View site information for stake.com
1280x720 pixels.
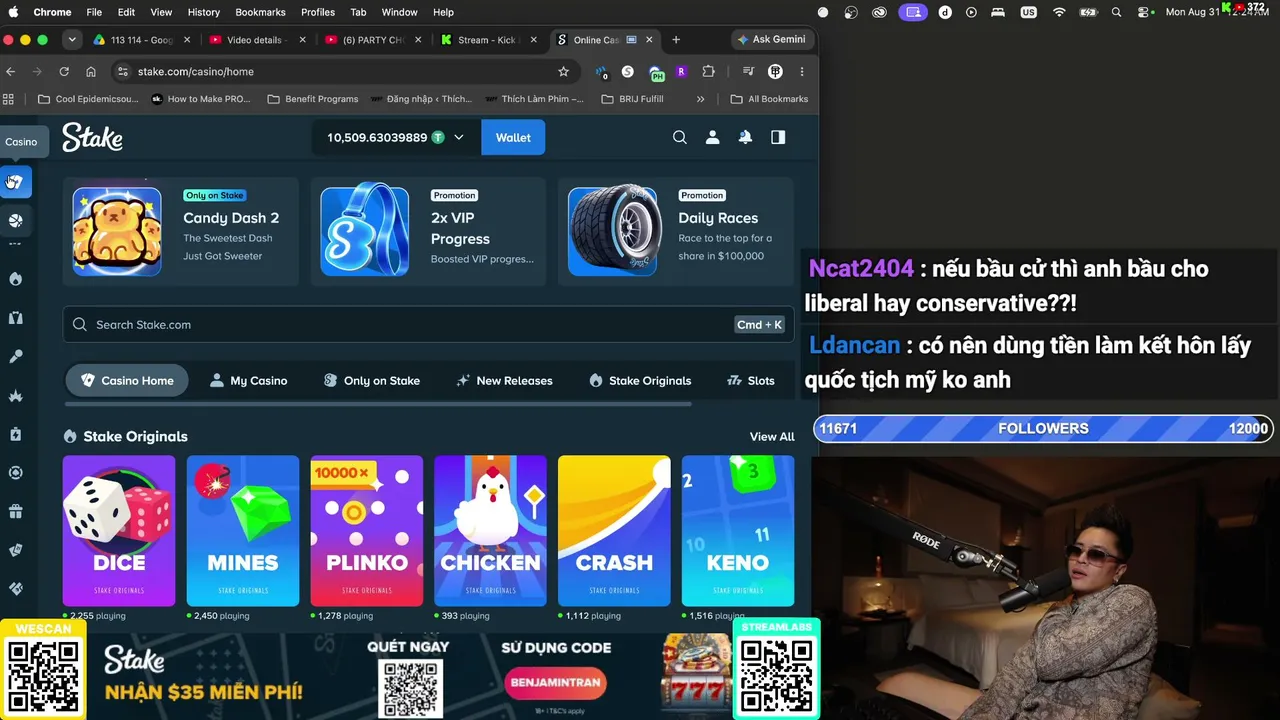123,71
